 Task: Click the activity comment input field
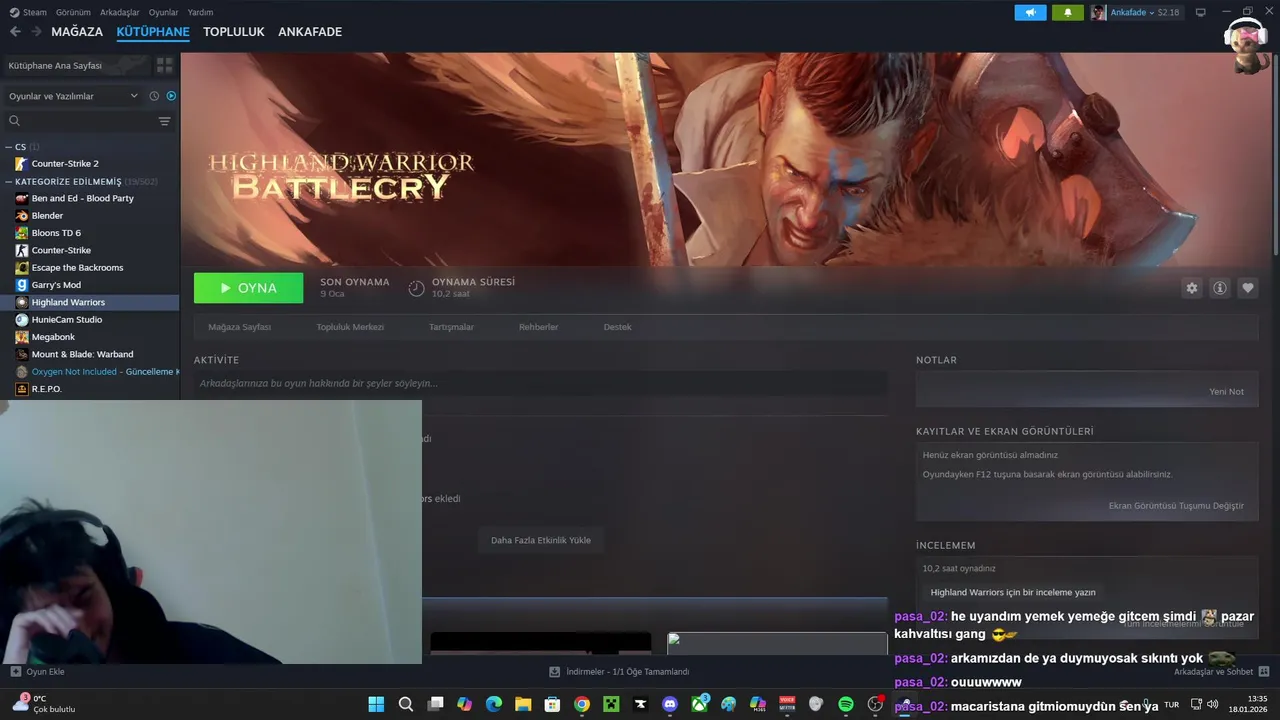point(540,383)
